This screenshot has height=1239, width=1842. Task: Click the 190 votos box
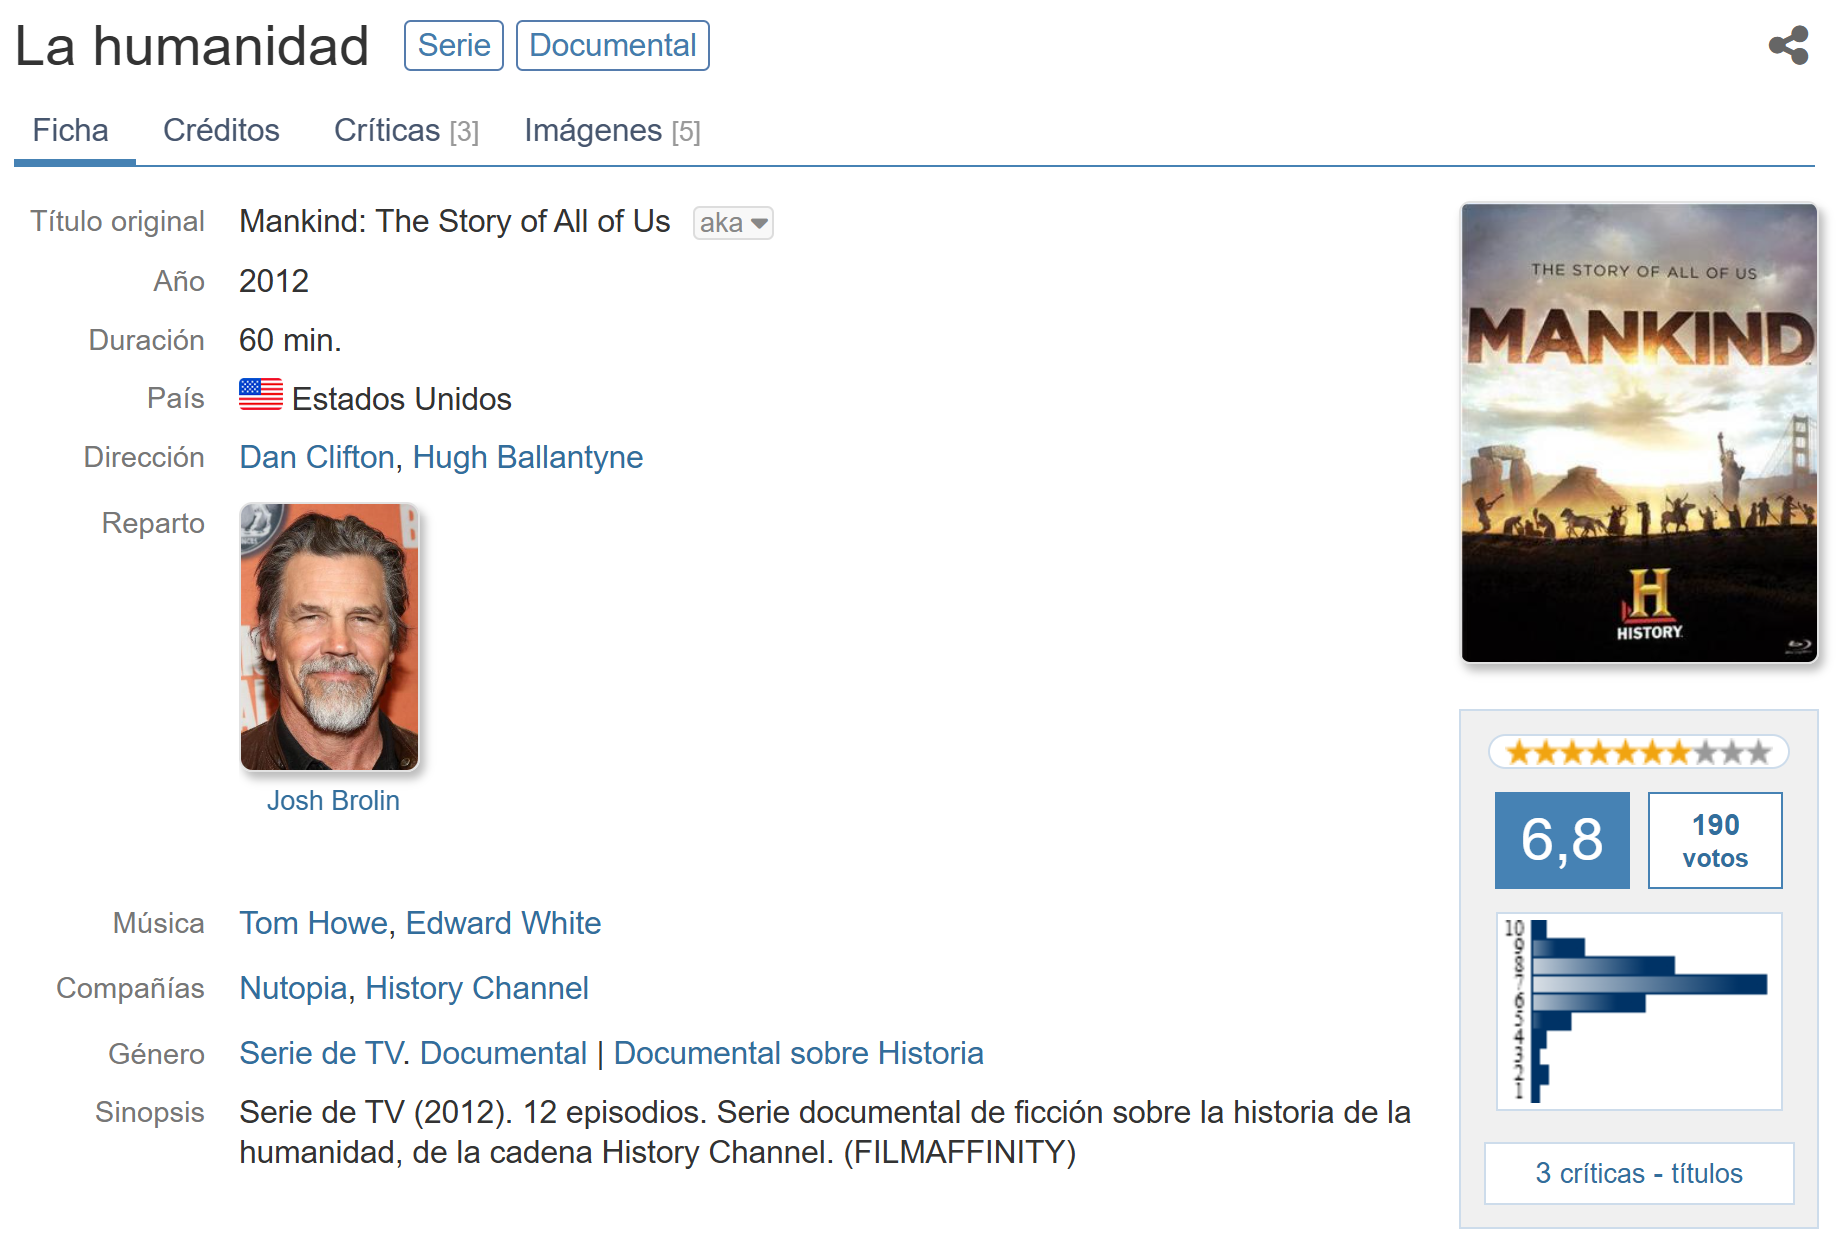[x=1714, y=841]
